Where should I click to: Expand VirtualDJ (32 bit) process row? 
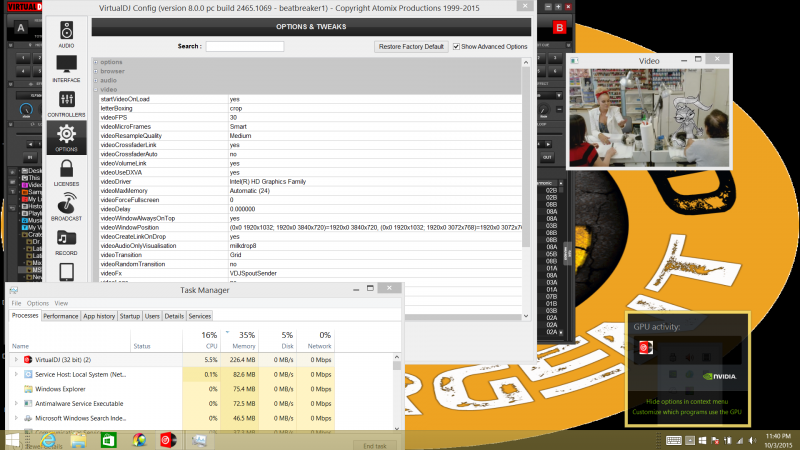(x=16, y=360)
